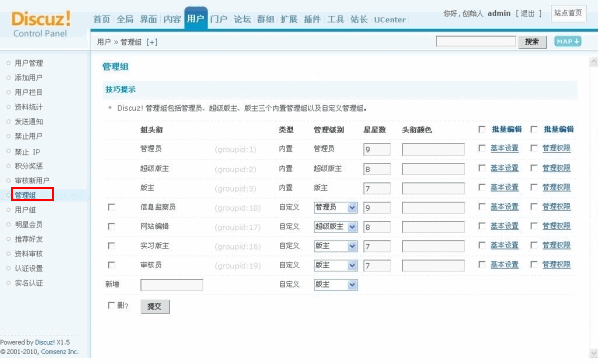Image resolution: width=598 pixels, height=364 pixels.
Task: Focus the top search input field
Action: click(476, 41)
